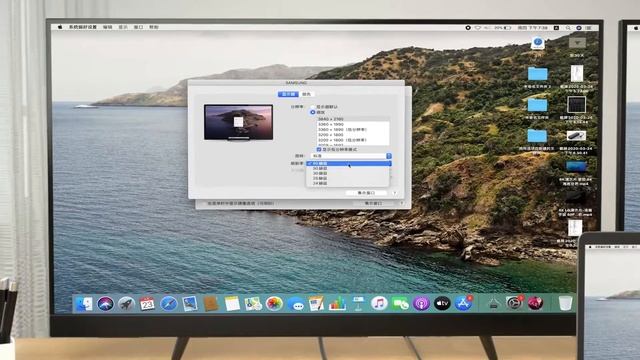Open the Apple menu
The image size is (640, 360).
pyautogui.click(x=60, y=27)
